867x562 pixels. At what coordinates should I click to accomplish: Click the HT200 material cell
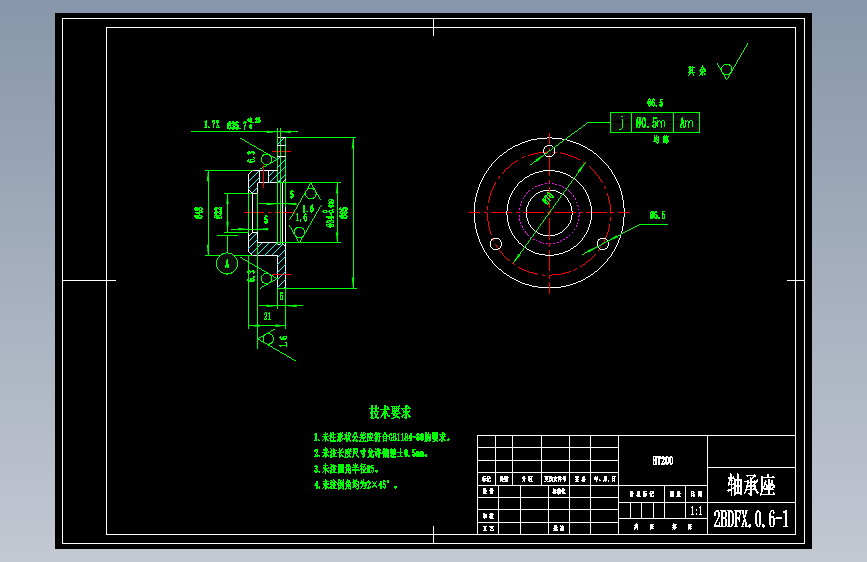pyautogui.click(x=662, y=461)
